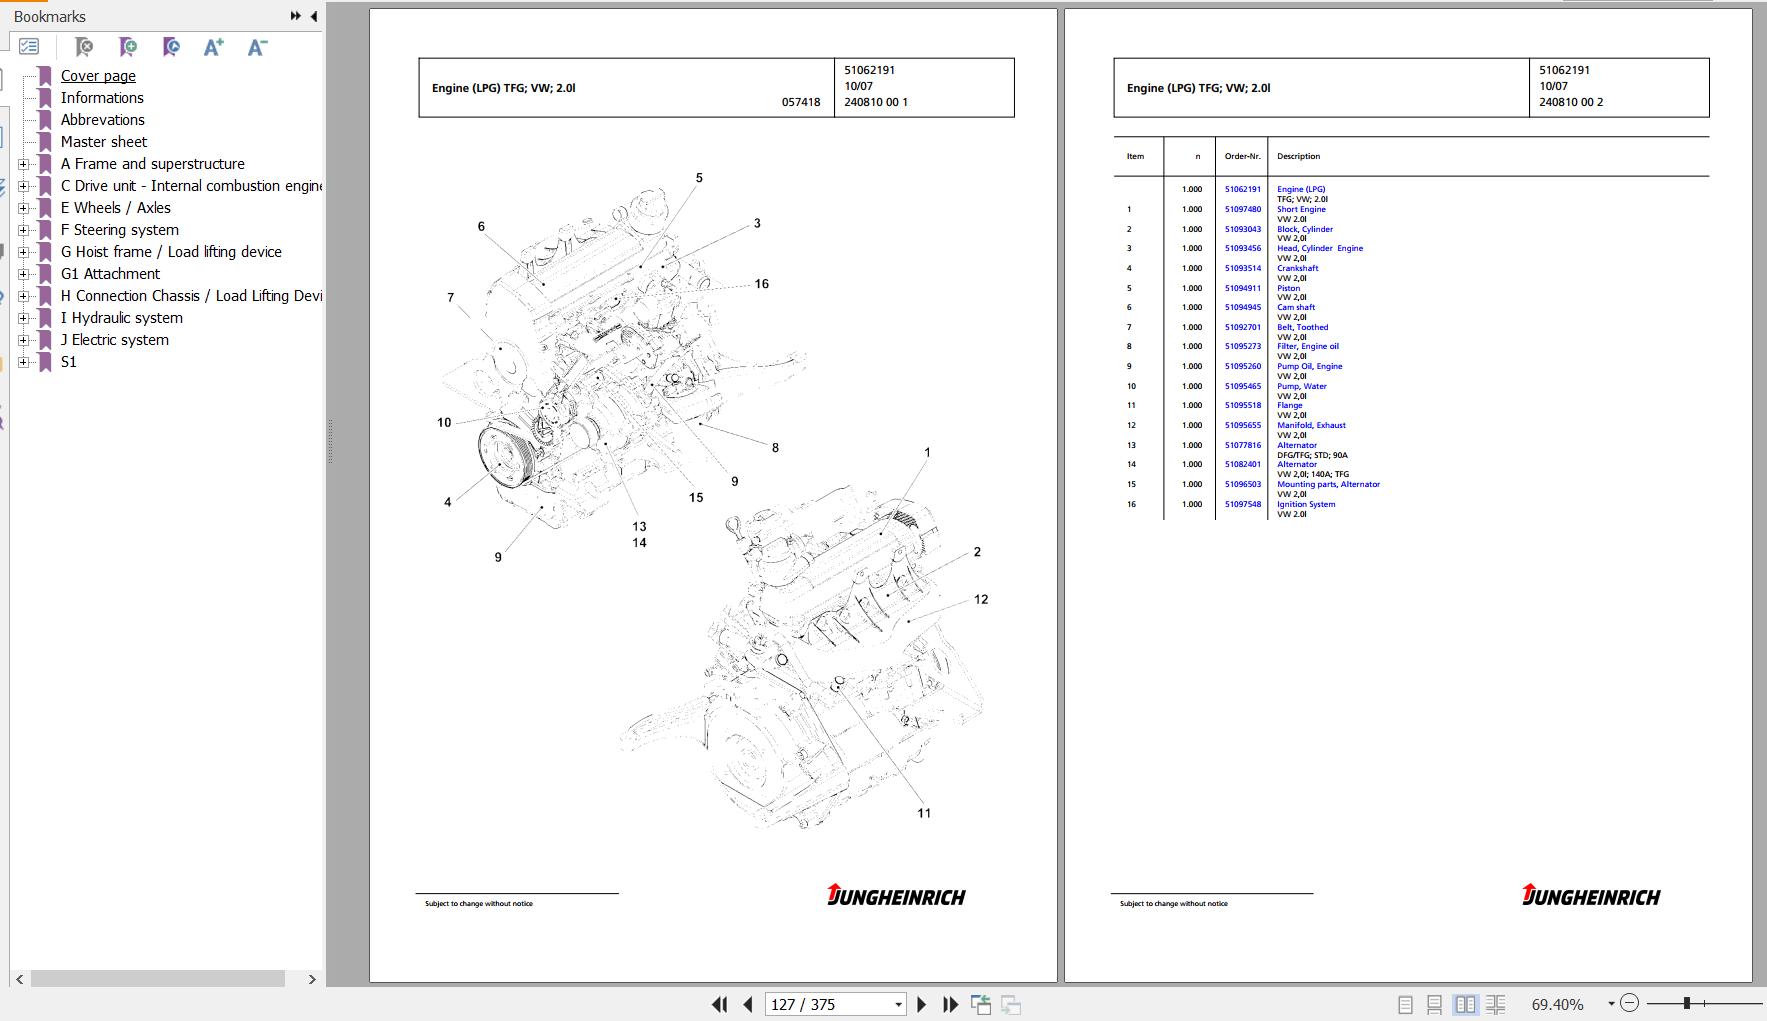The height and width of the screenshot is (1021, 1767).
Task: Open order number link 51095518
Action: point(1243,405)
